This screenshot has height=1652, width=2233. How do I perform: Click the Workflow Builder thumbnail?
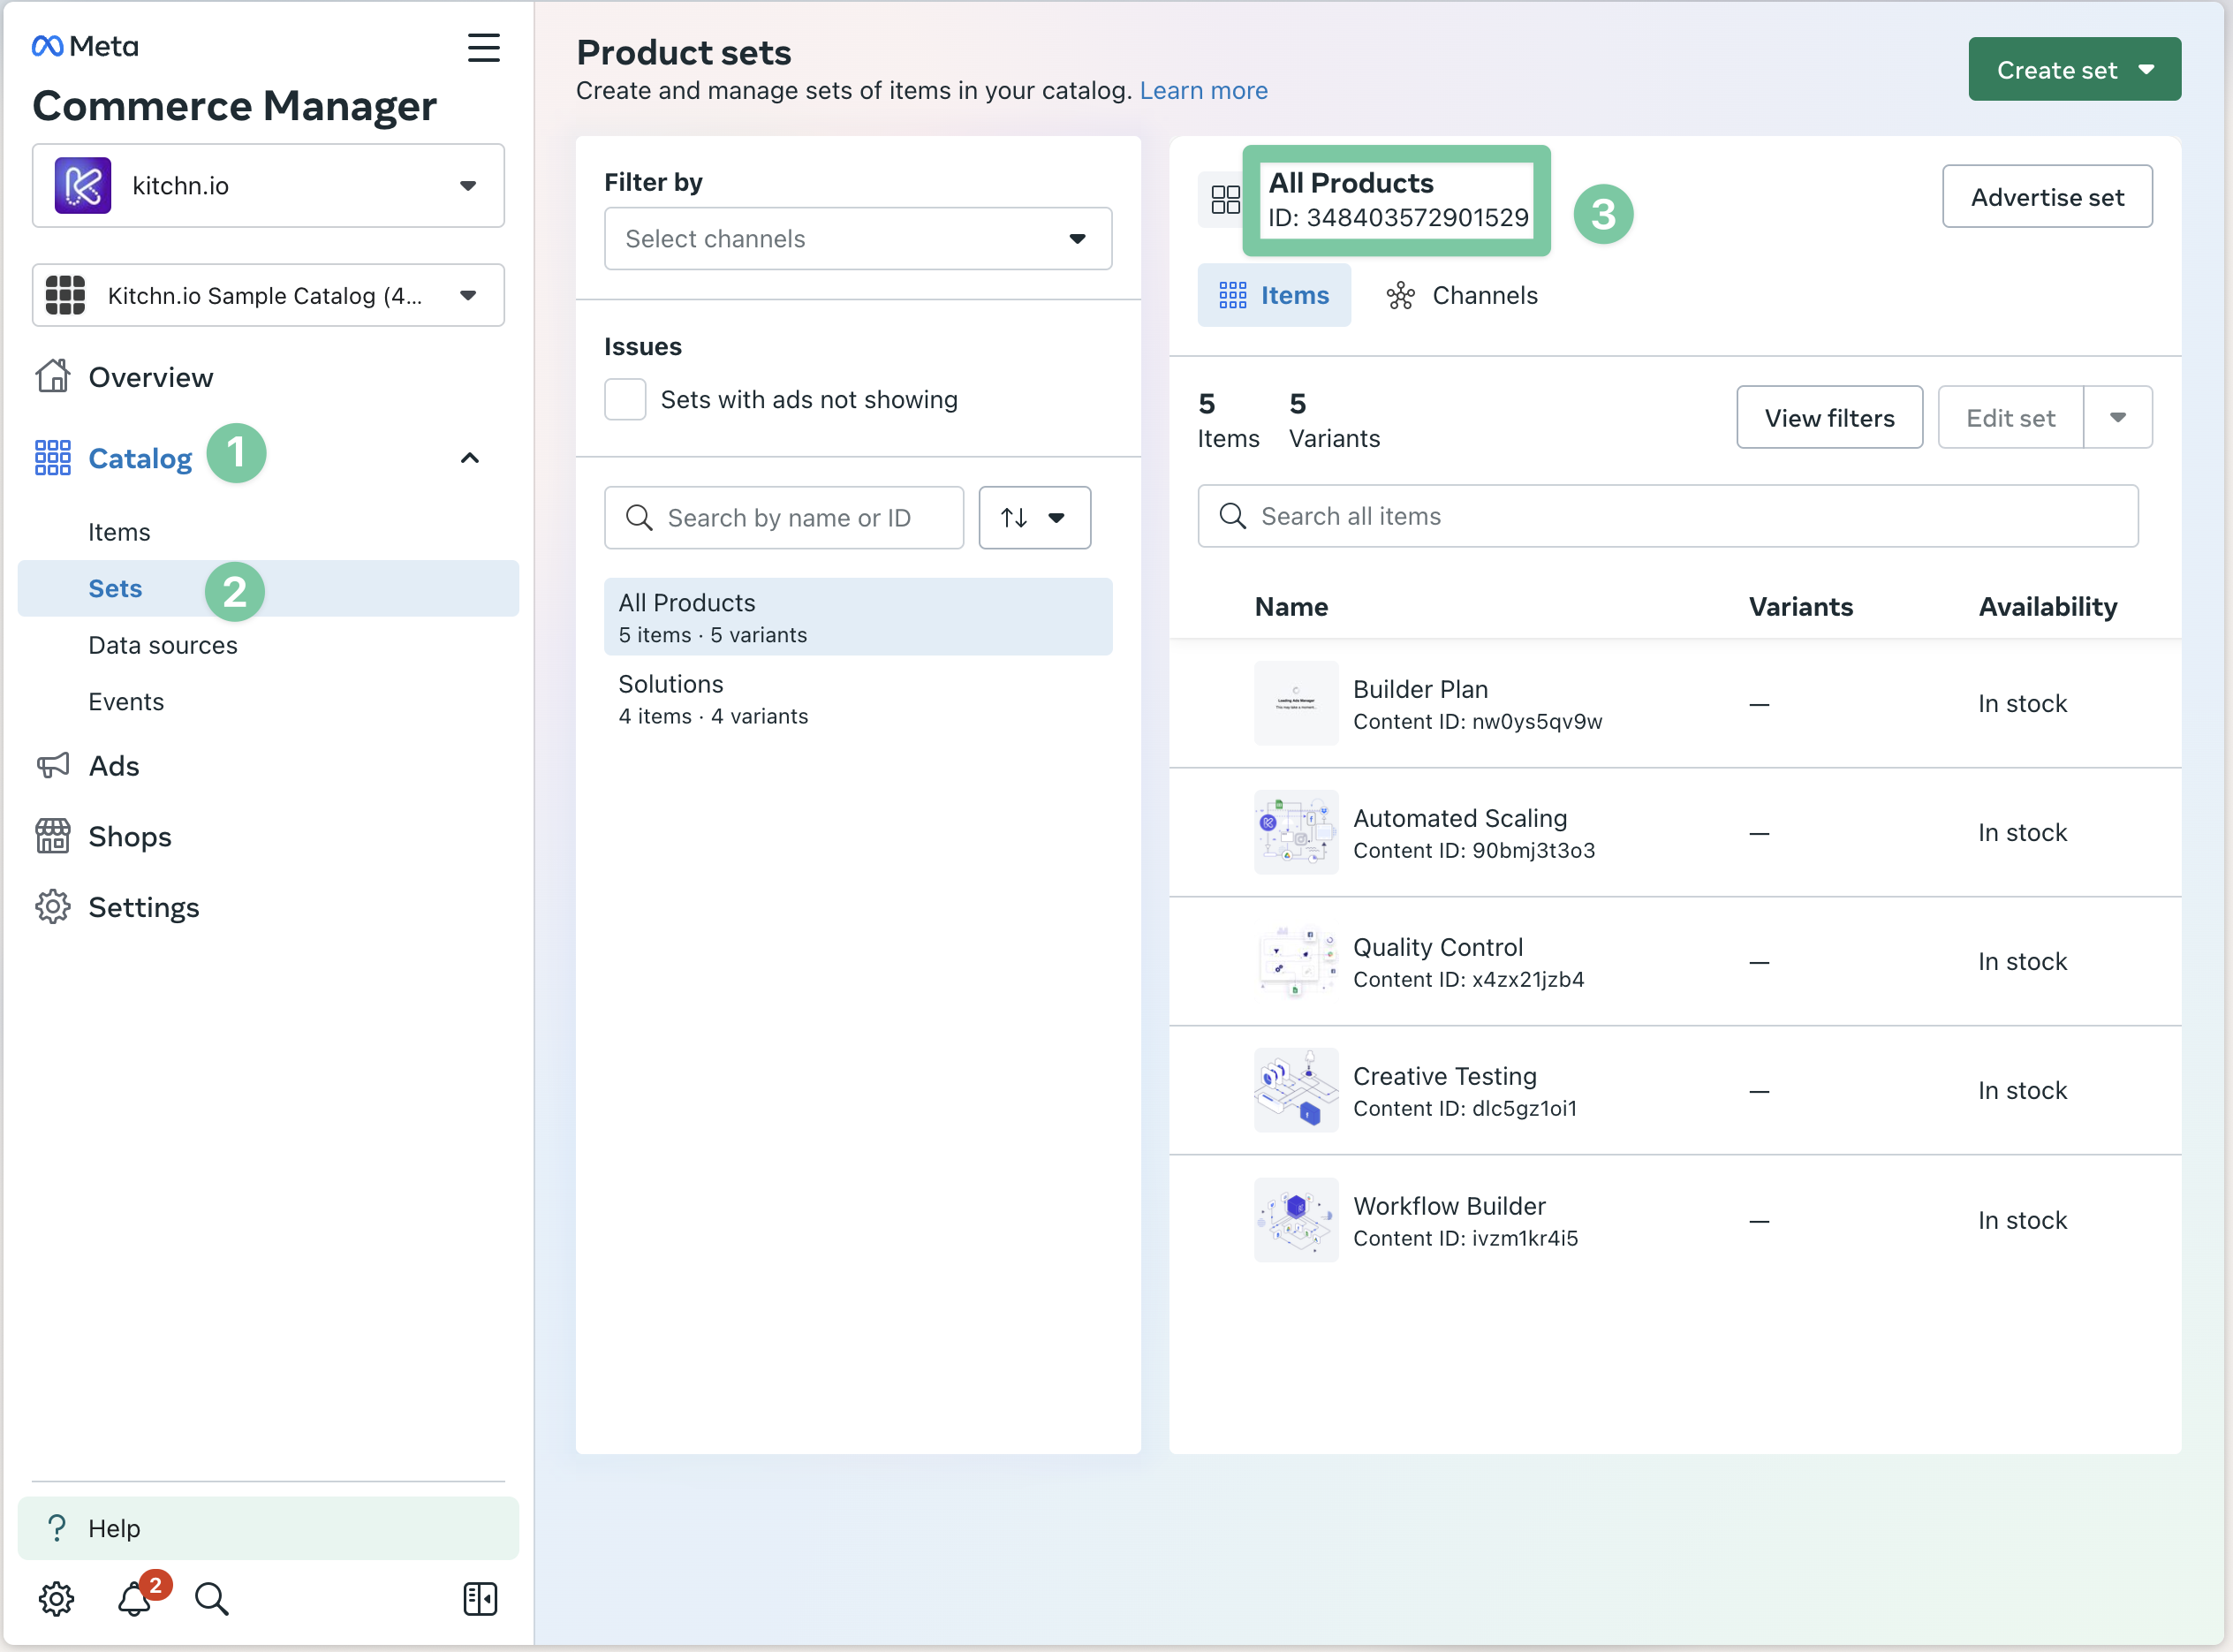coord(1296,1220)
